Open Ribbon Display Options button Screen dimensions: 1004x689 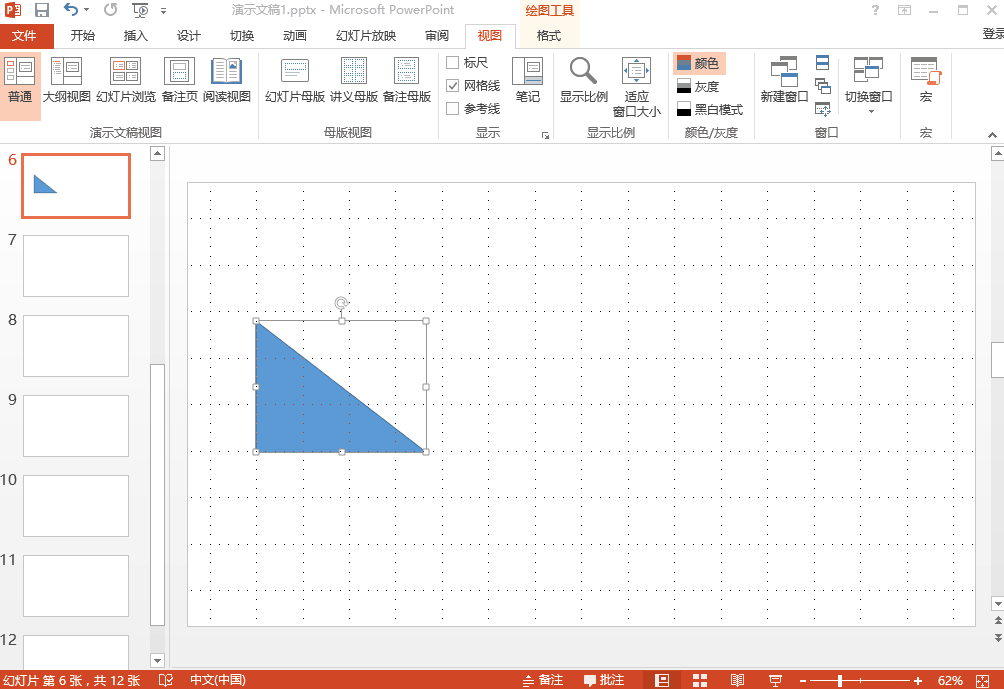[904, 10]
